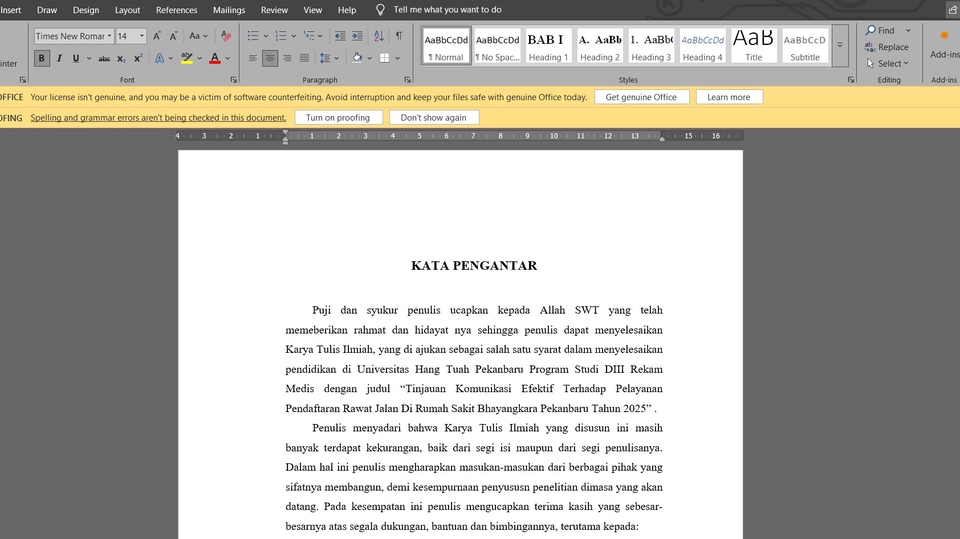Expand font color dropdown arrow
Viewport: 960px width, 539px height.
[228, 58]
